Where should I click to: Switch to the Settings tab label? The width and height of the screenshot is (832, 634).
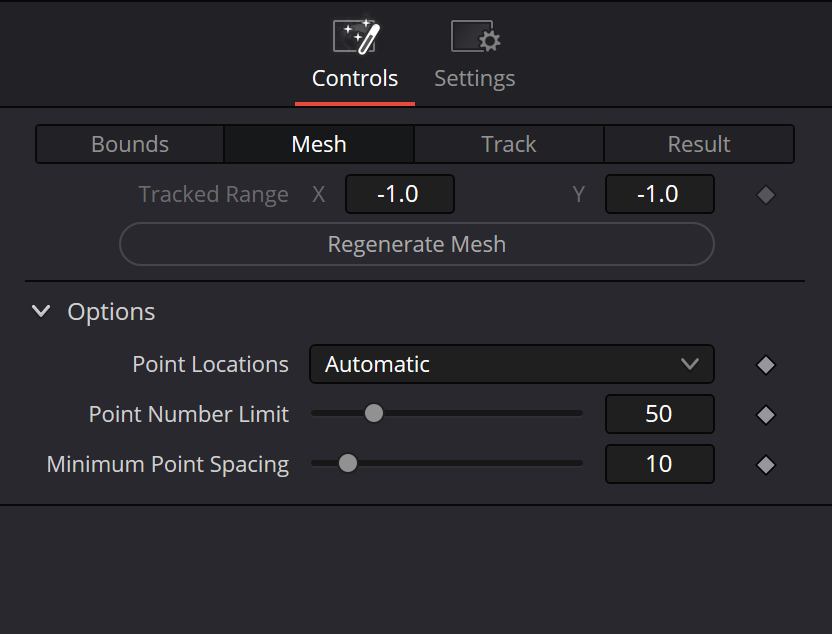475,79
